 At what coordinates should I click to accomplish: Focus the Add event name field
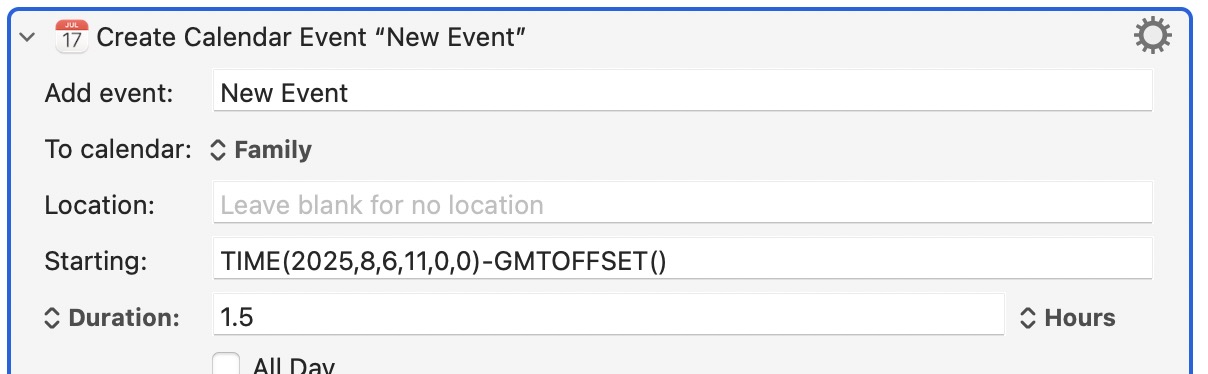coord(683,93)
